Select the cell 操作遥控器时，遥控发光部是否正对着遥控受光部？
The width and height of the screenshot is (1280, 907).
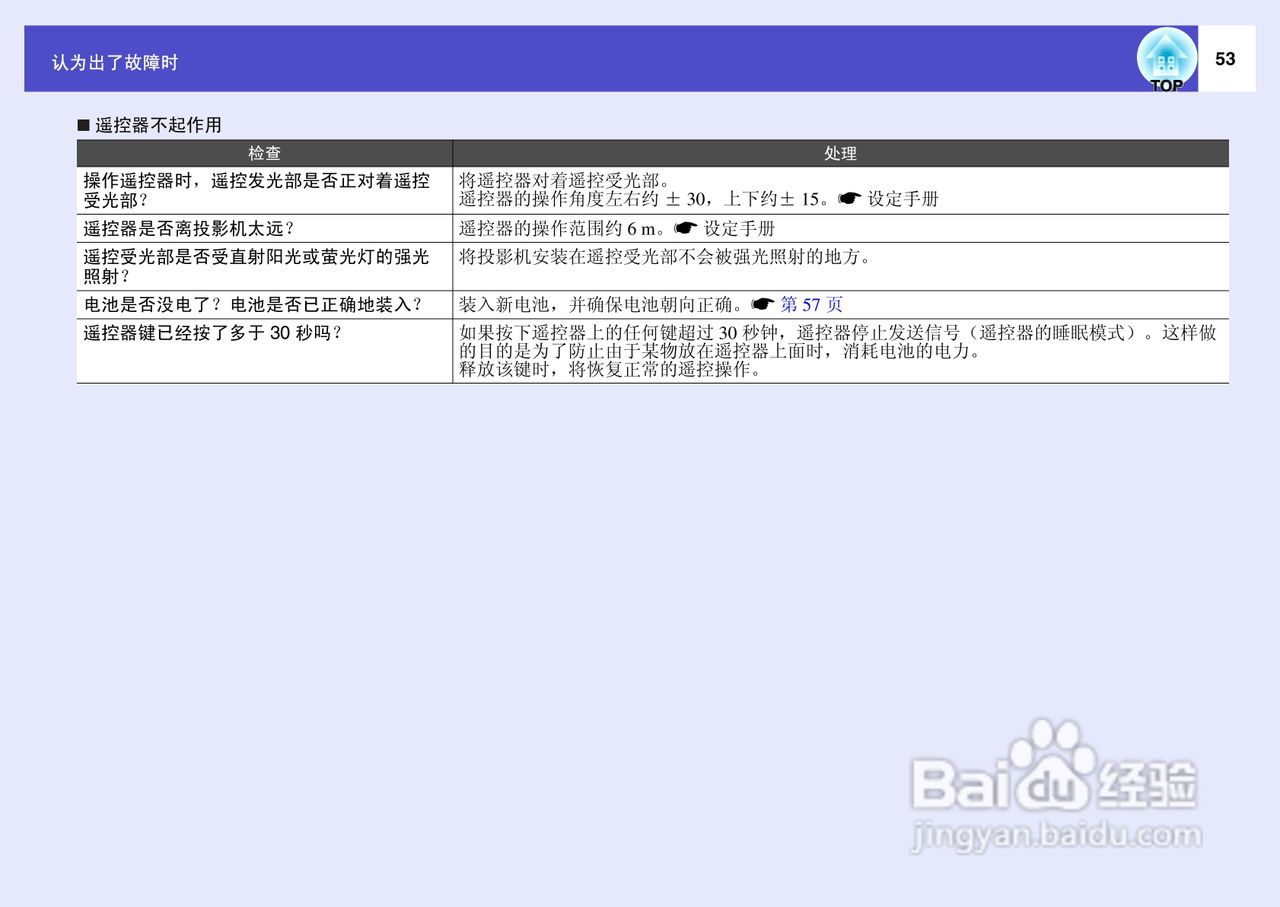(x=265, y=190)
